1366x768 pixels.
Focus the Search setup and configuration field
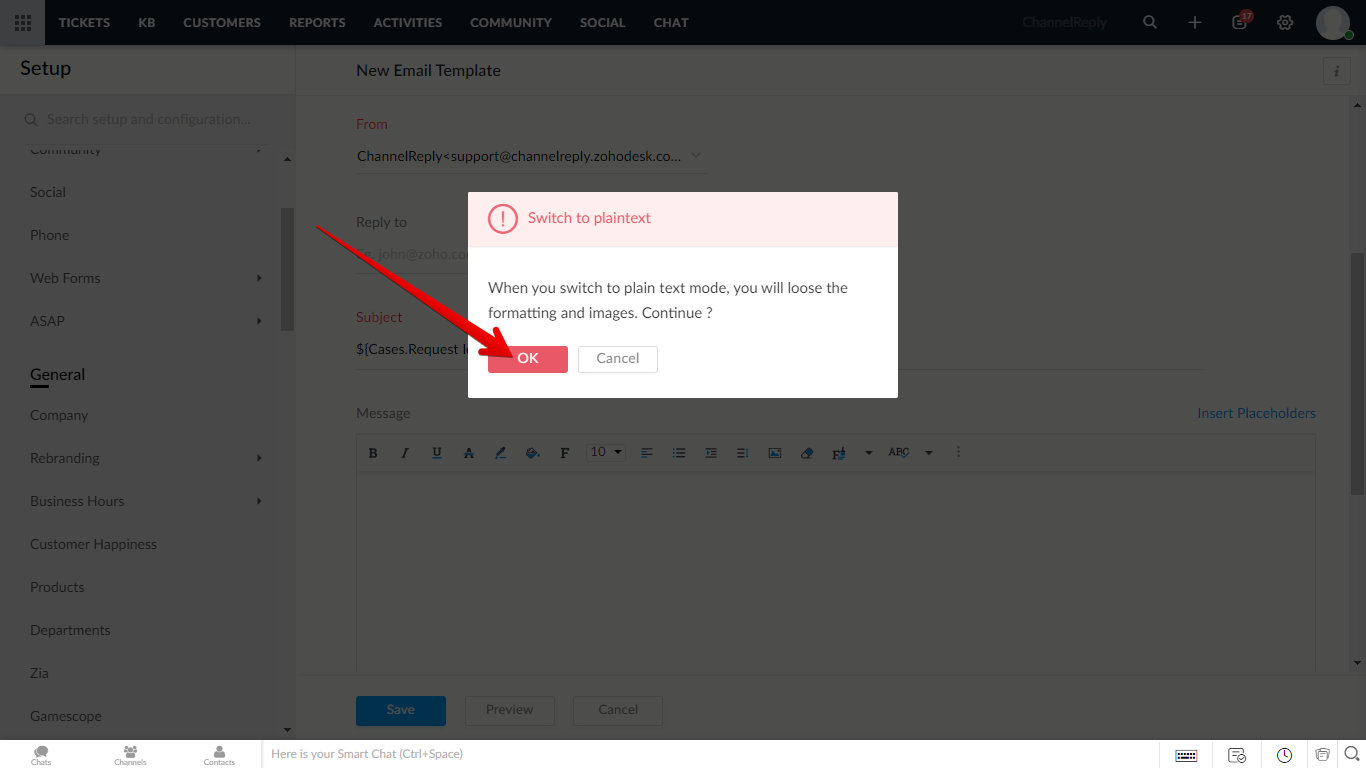tap(148, 119)
